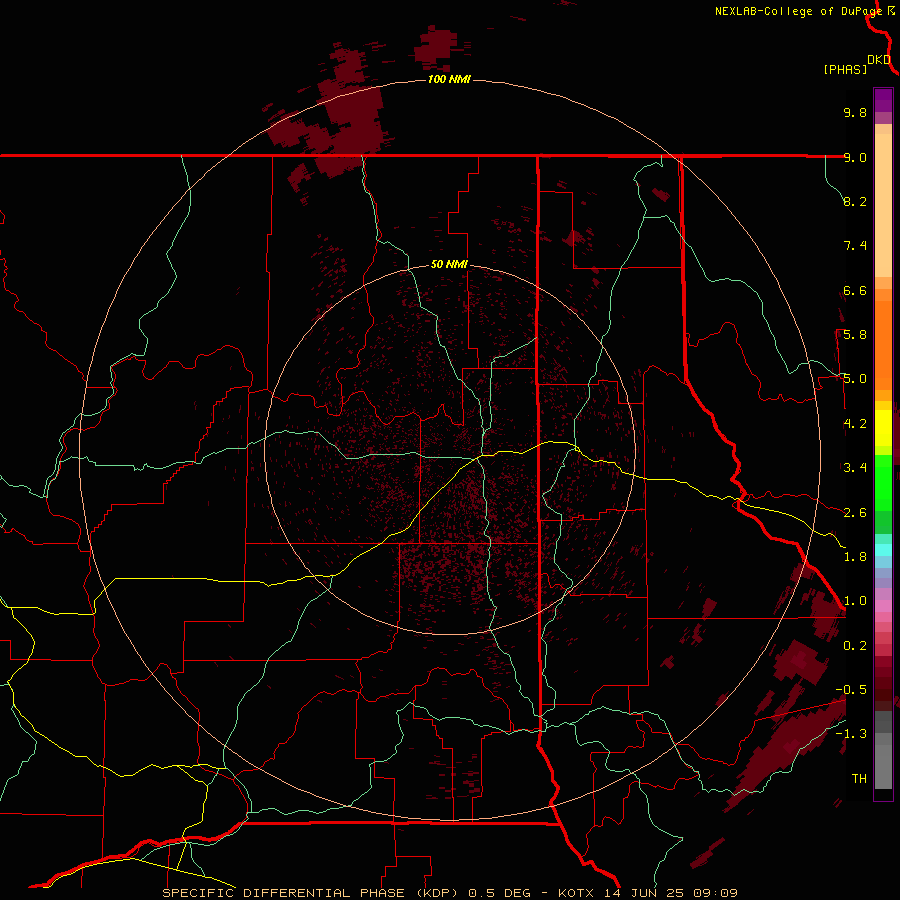The image size is (900, 900).
Task: Pick the light peach segment of color bar
Action: tap(883, 205)
